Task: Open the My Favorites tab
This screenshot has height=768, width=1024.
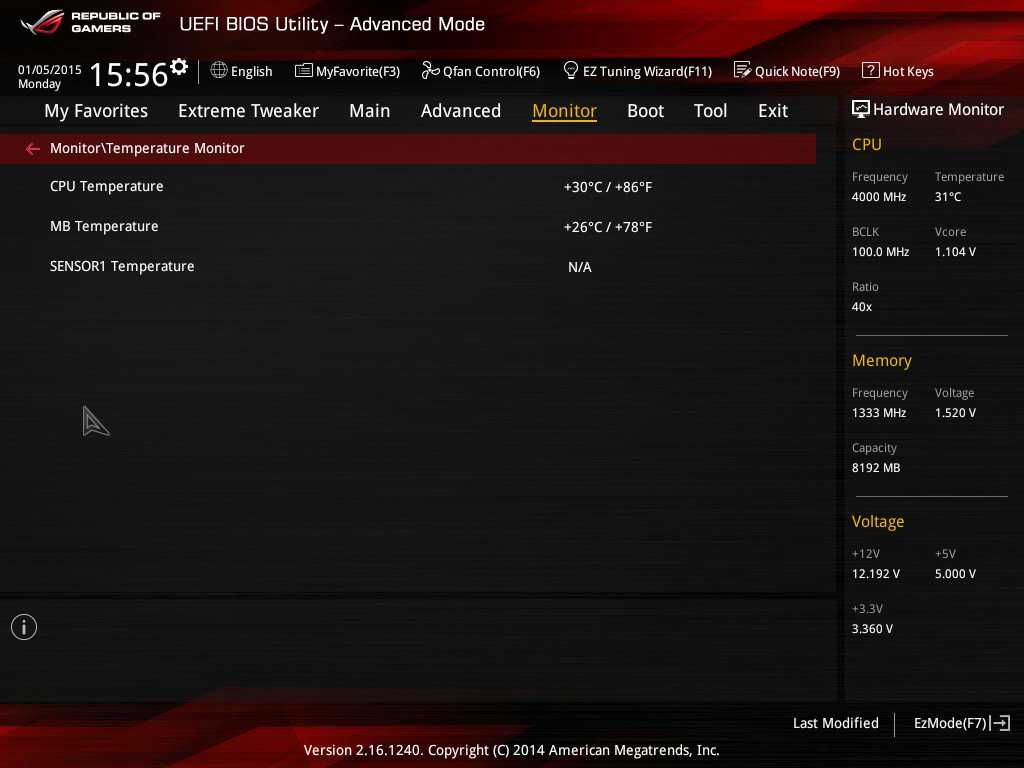Action: pyautogui.click(x=96, y=111)
